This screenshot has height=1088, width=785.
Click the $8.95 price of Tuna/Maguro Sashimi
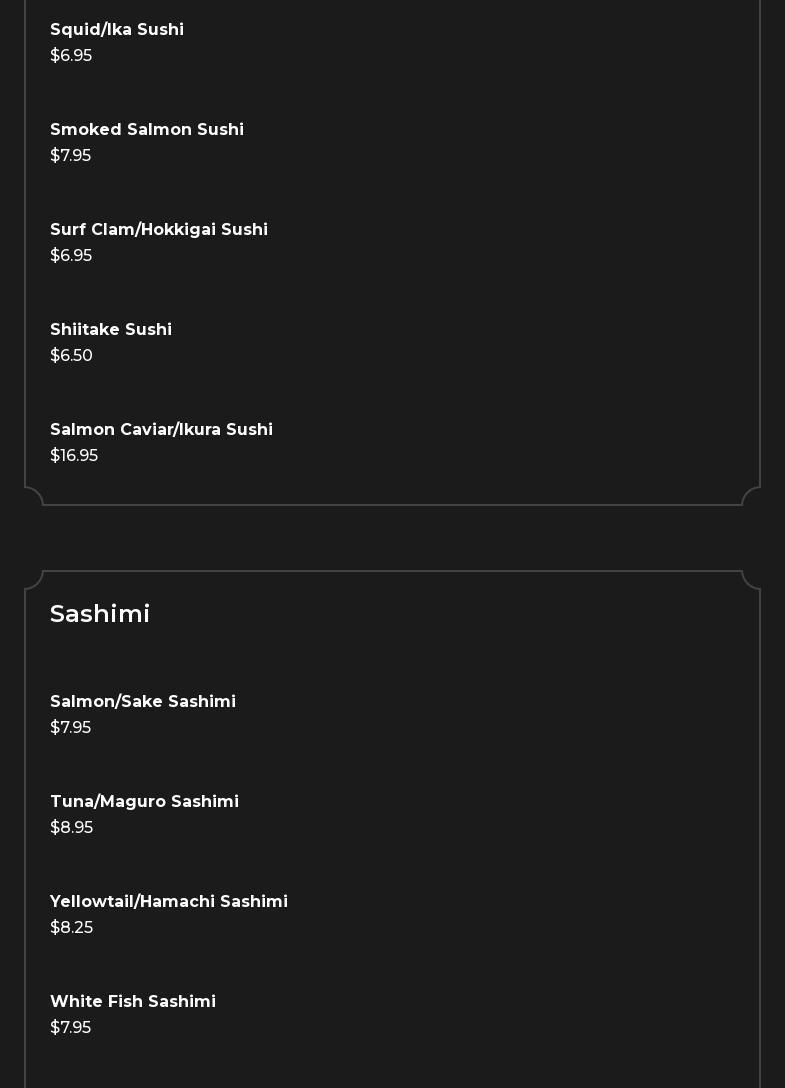click(x=71, y=828)
